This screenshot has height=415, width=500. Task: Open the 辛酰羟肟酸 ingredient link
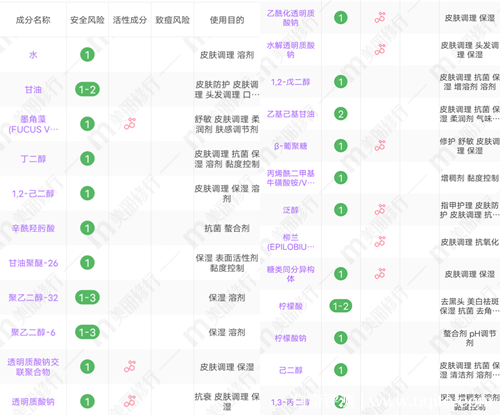pyautogui.click(x=33, y=228)
